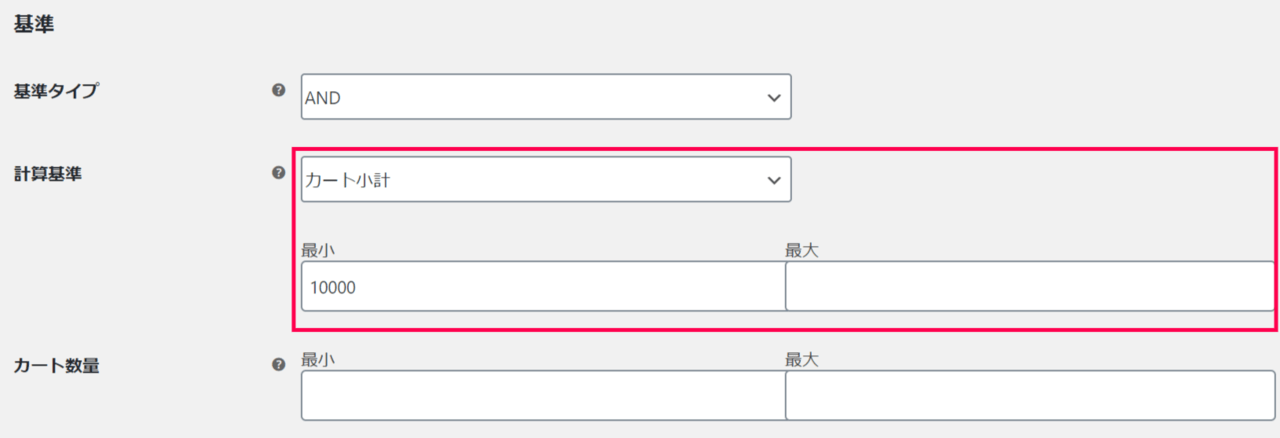Click the empty 最大 field for カート小計

pyautogui.click(x=1030, y=287)
